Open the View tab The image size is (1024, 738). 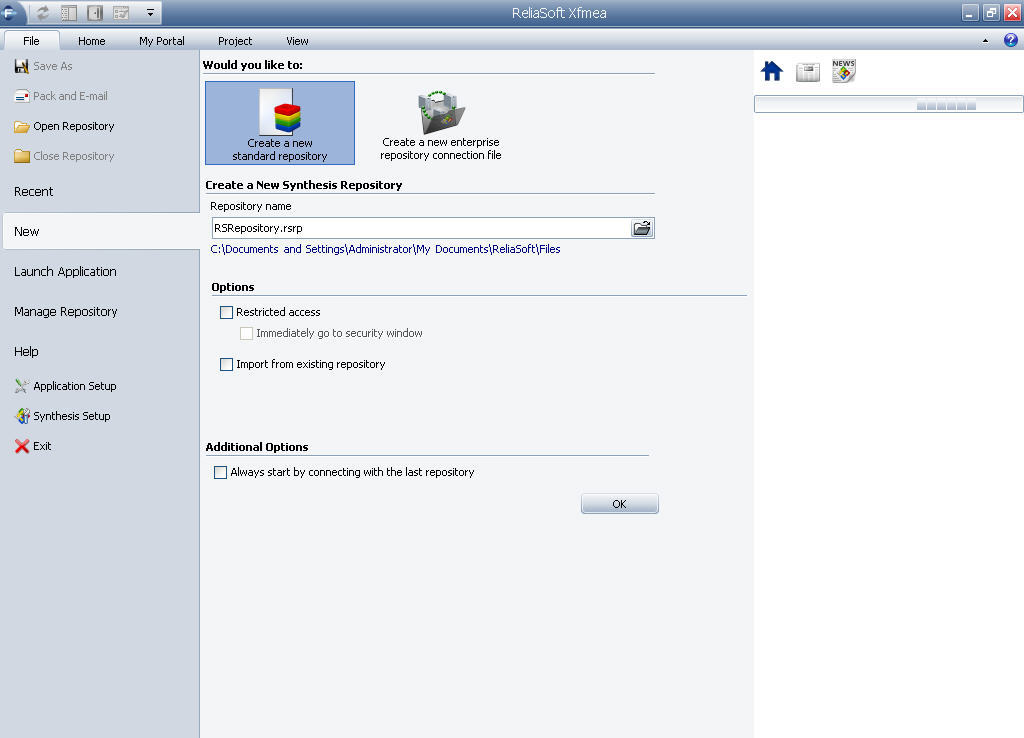pos(297,40)
